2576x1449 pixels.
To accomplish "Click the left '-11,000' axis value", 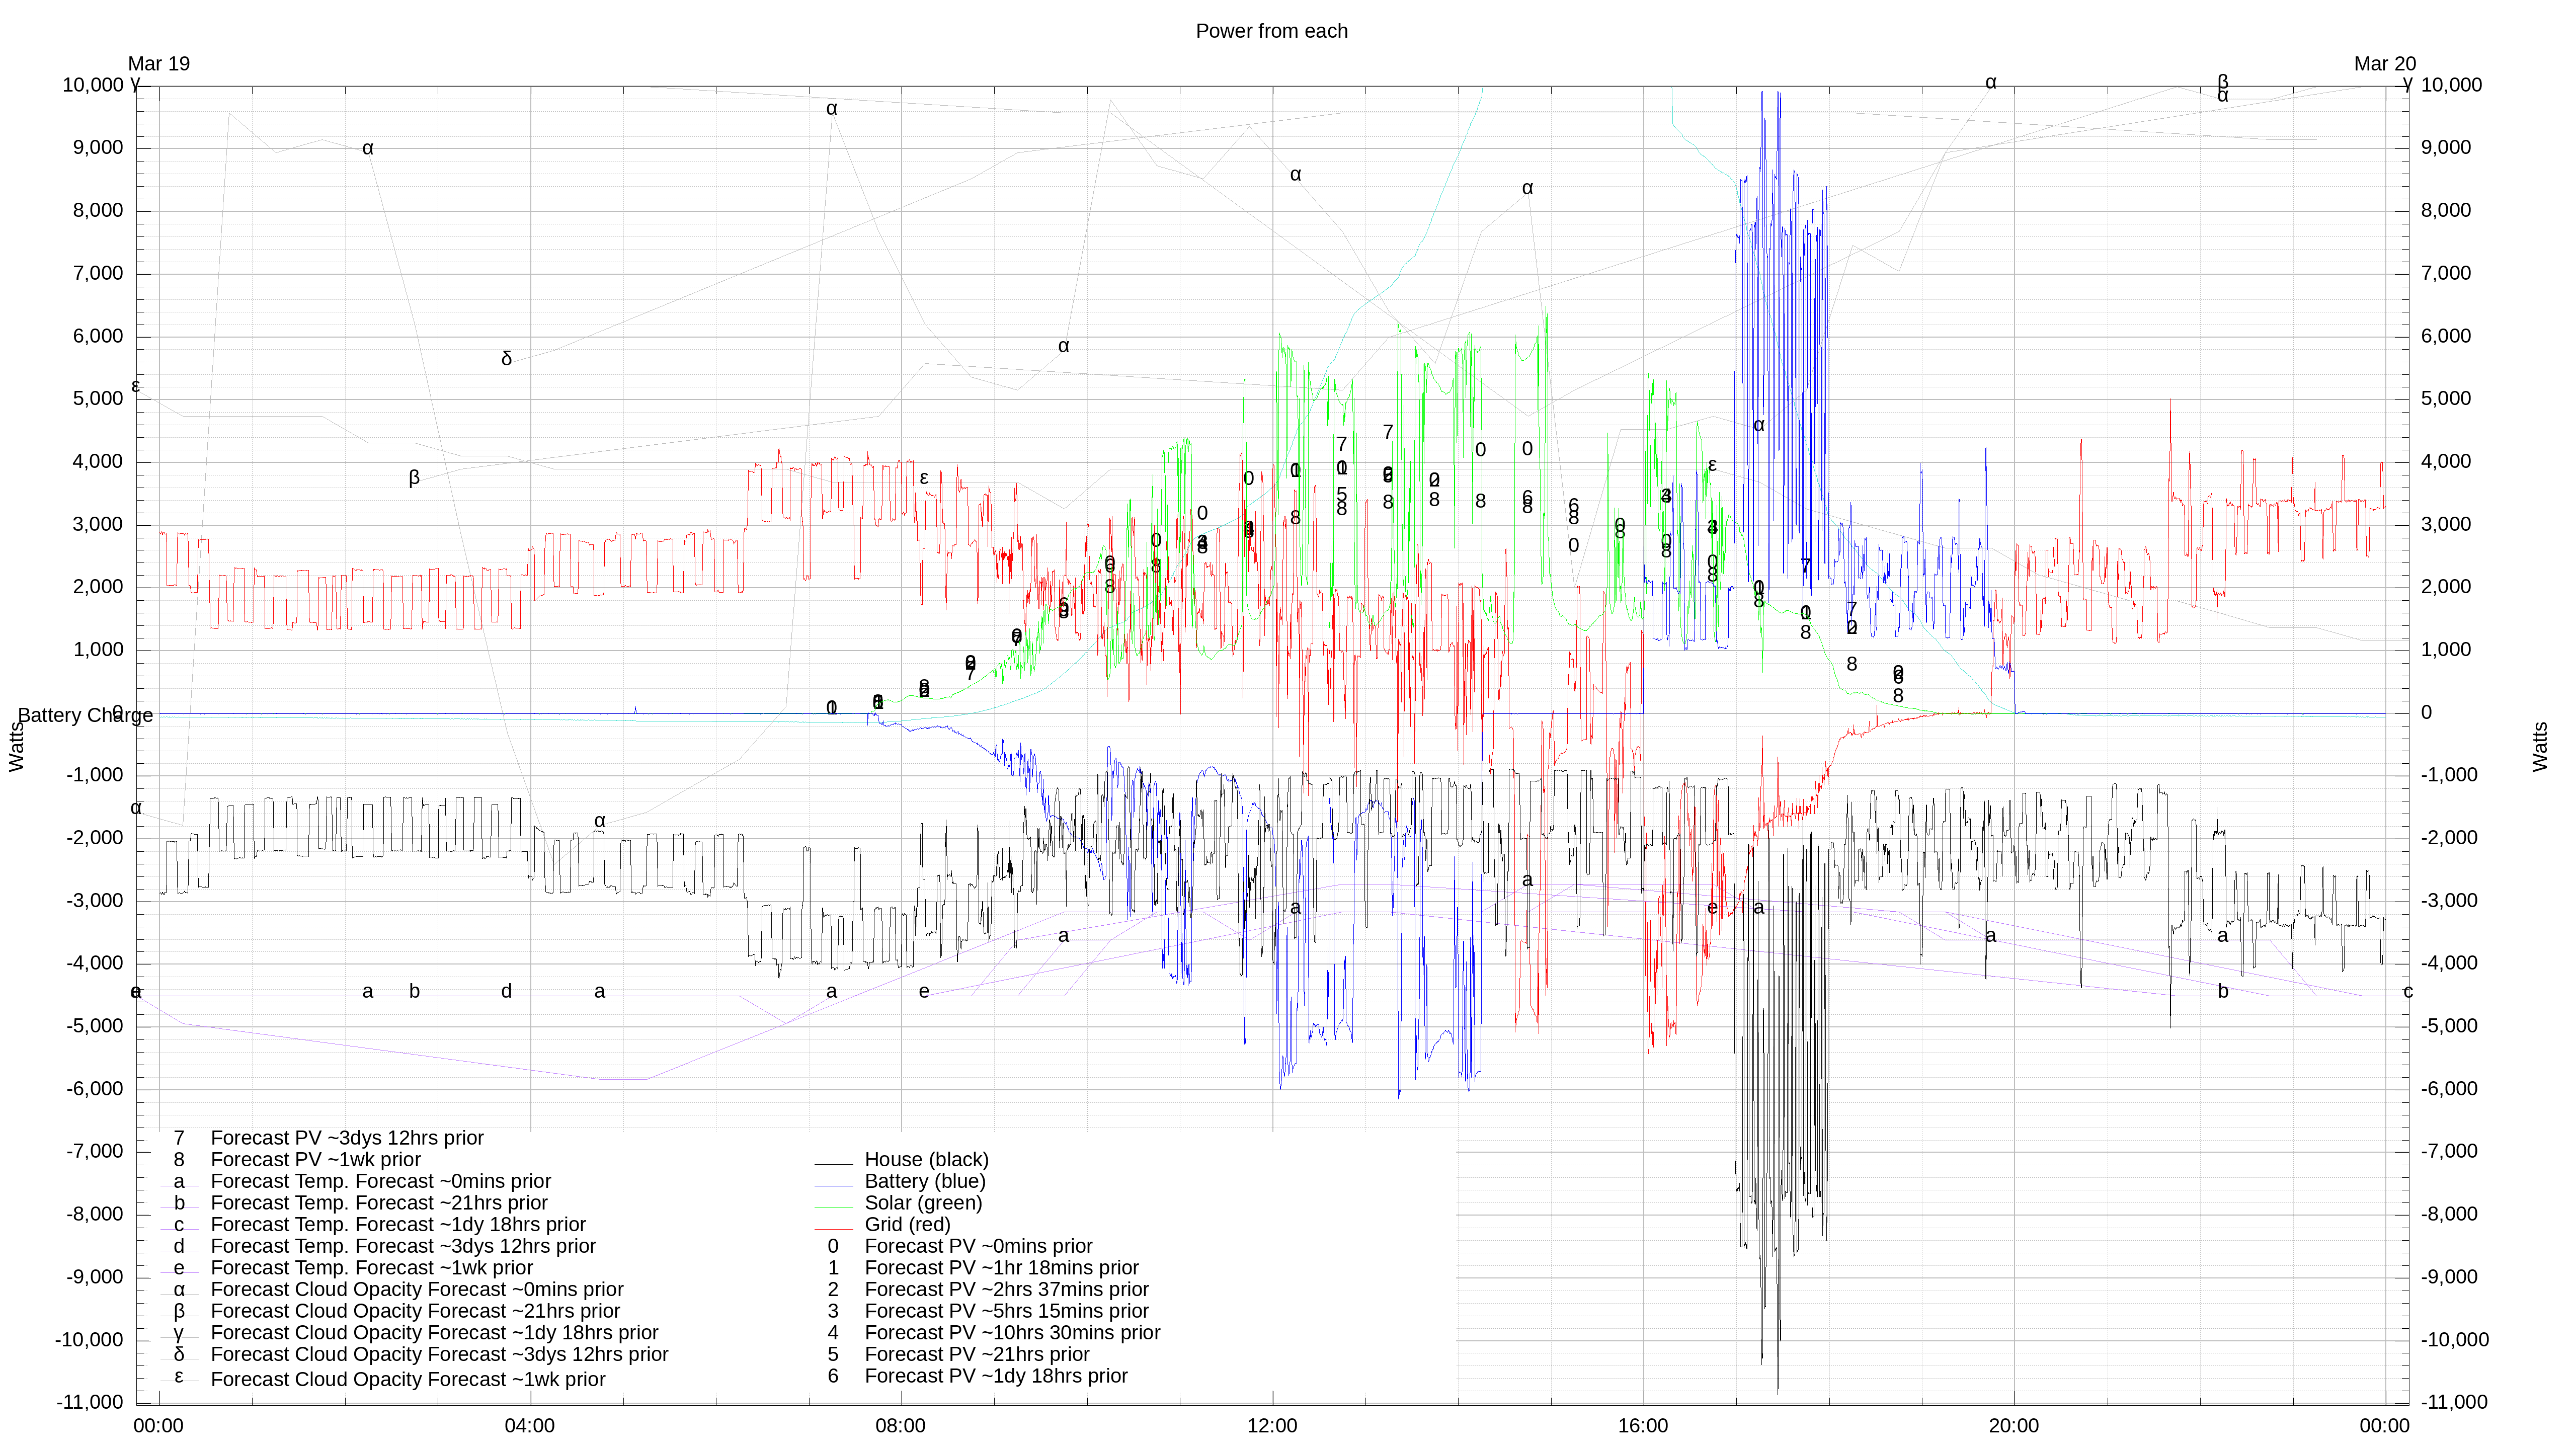I will (x=89, y=1402).
